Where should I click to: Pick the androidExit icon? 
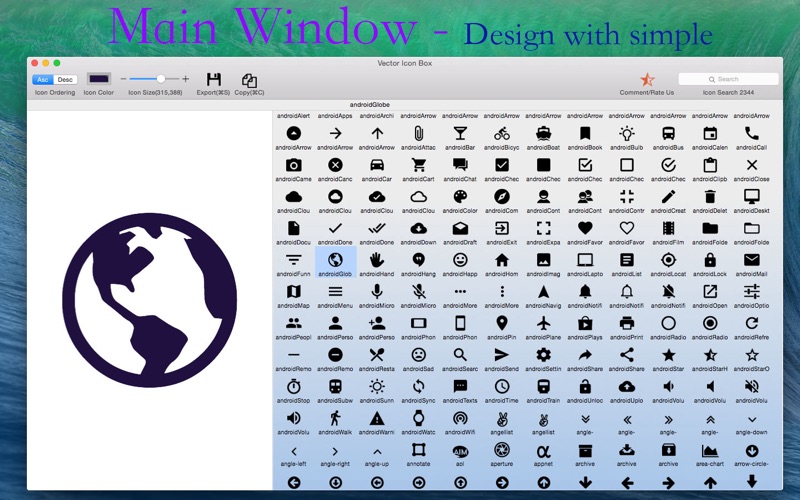click(x=502, y=229)
